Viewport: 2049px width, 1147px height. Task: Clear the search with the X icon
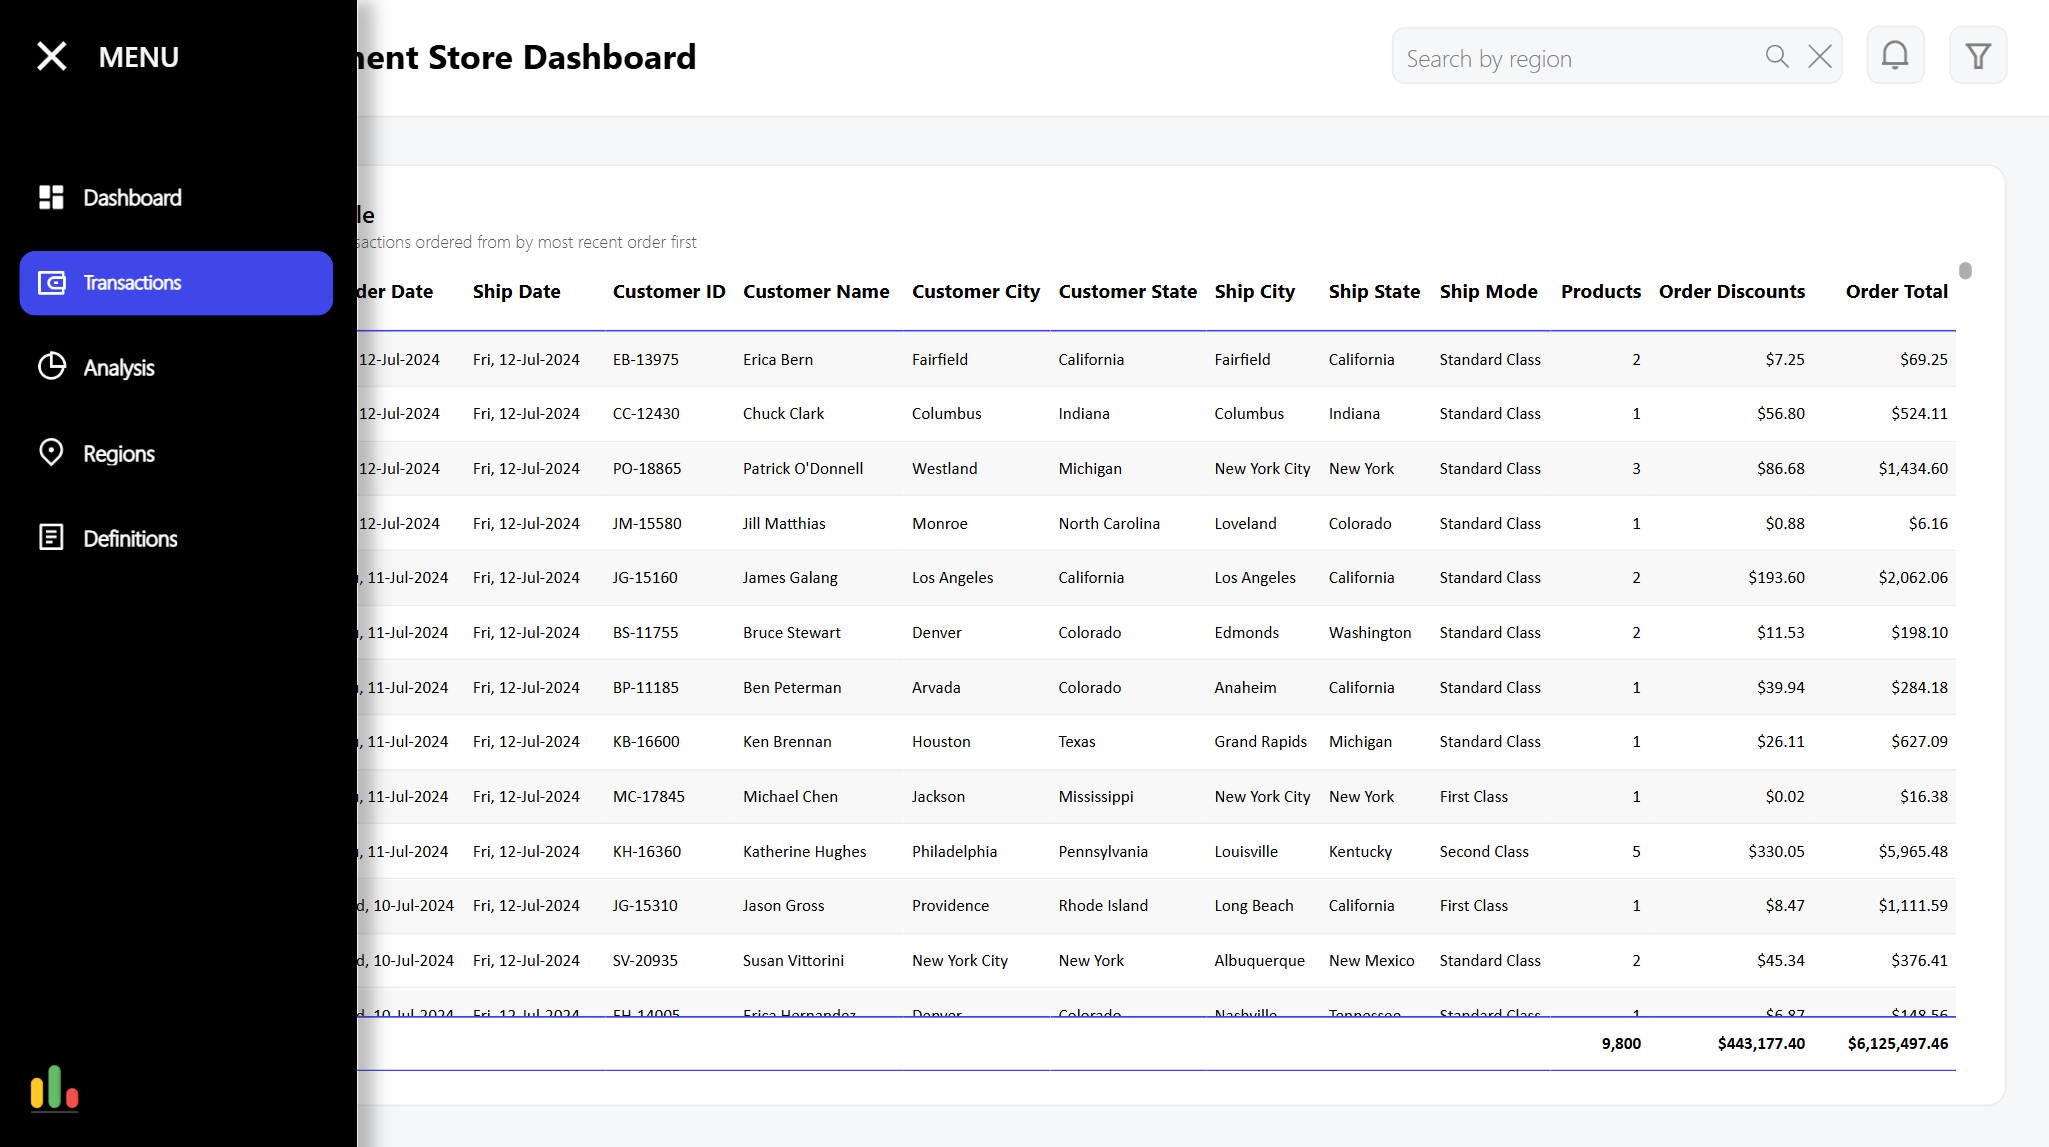(1820, 56)
